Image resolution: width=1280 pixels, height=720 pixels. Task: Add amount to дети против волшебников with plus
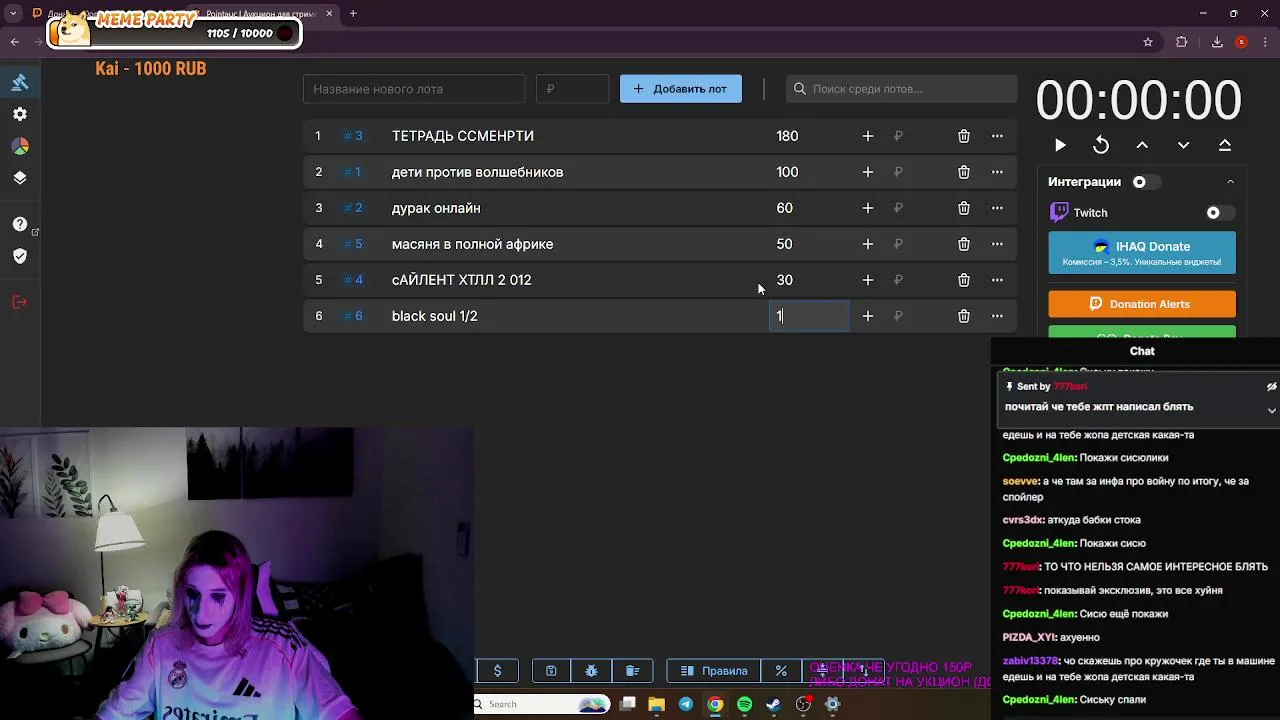(868, 172)
